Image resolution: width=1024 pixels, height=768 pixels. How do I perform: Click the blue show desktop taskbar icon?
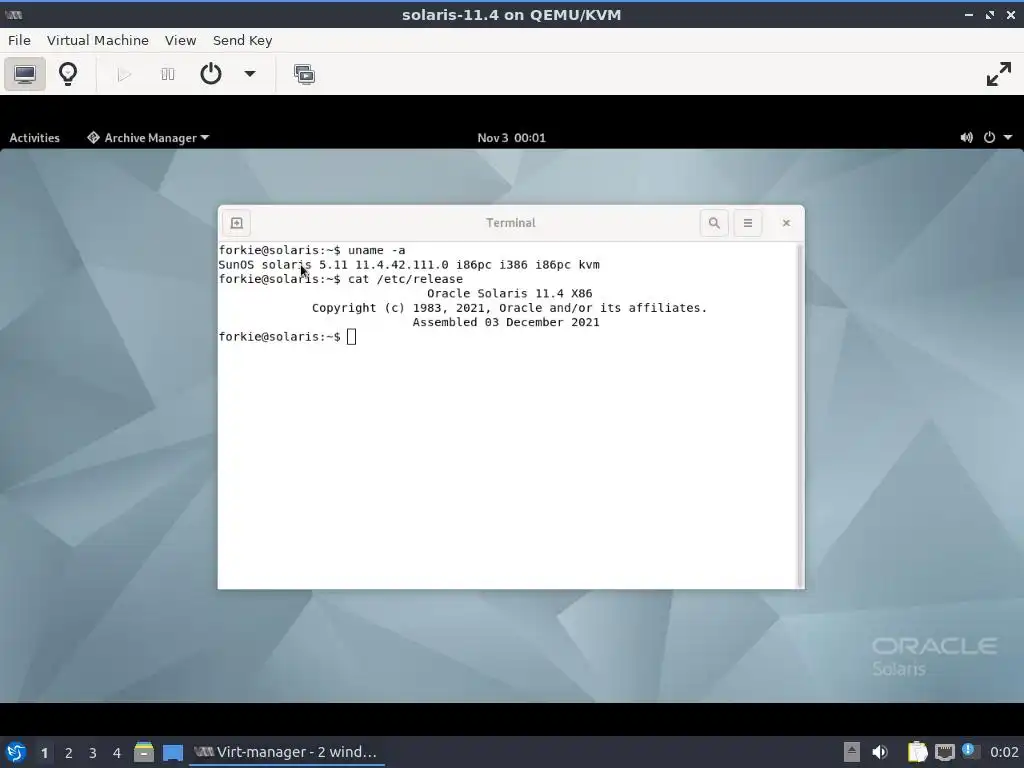point(173,753)
